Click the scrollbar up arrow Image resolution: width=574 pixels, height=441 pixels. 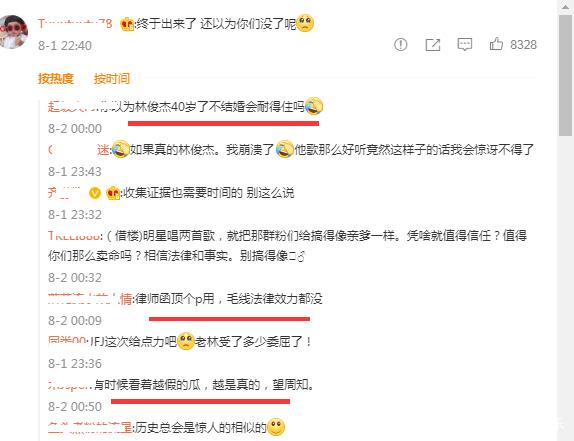(x=566, y=7)
